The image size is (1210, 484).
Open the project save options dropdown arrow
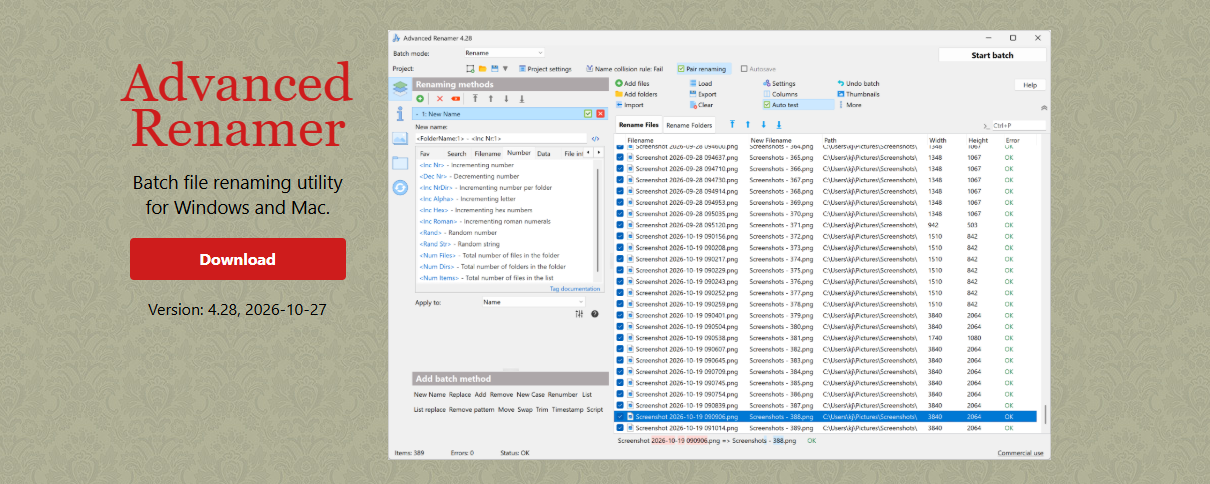click(505, 69)
